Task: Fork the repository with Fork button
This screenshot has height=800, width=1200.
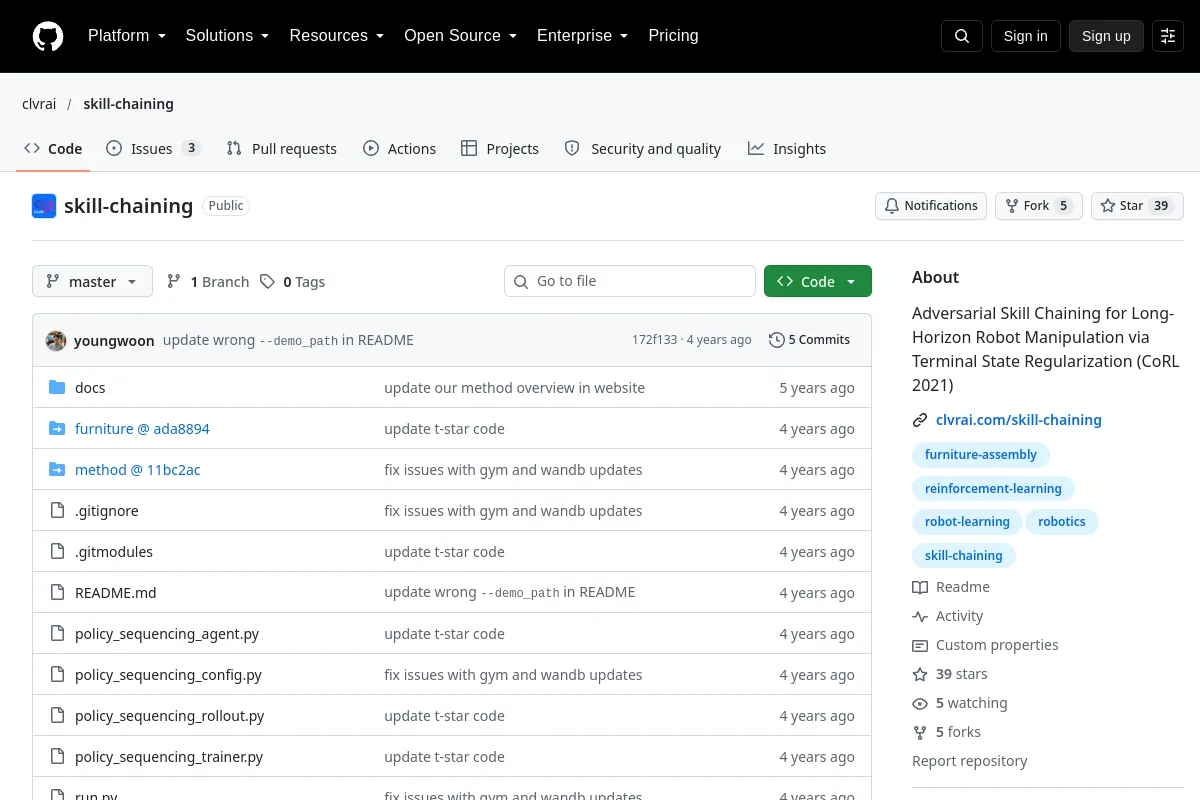Action: coord(1038,206)
